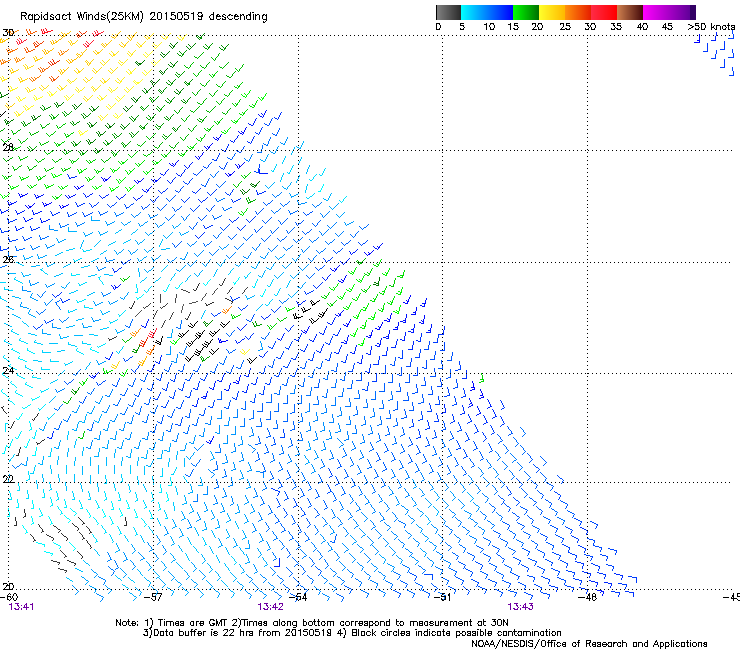Screen dimensions: 740x650
Task: Click the orange 25-30 knots color segment
Action: 578,12
